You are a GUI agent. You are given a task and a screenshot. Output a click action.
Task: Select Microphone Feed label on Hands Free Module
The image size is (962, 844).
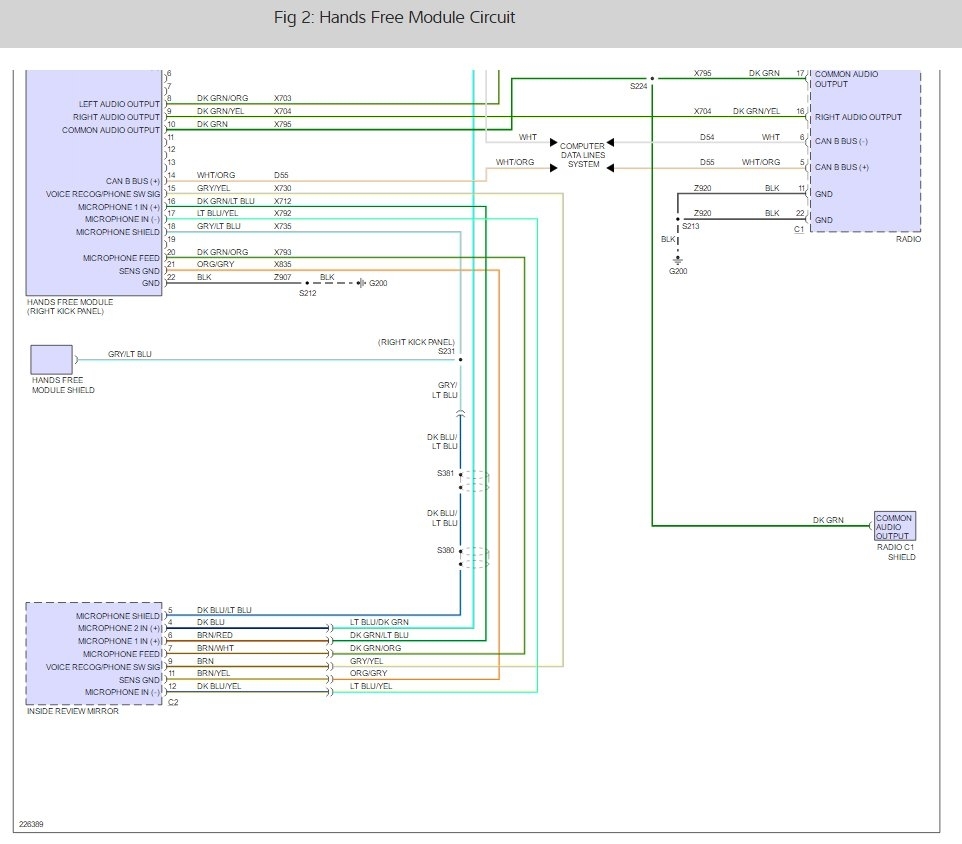(124, 258)
